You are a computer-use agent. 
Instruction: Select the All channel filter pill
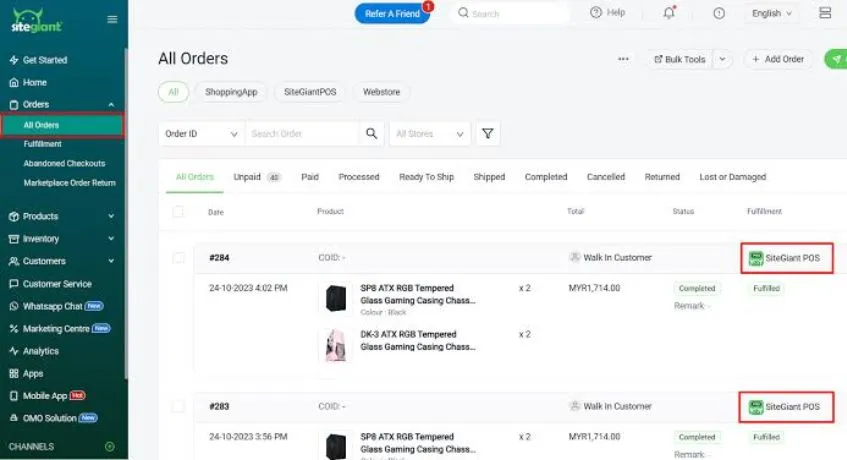point(173,92)
